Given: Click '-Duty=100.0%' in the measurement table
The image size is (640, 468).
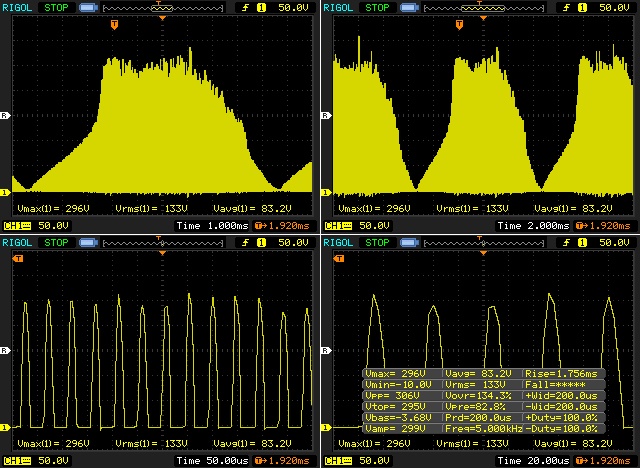Looking at the screenshot, I should click(561, 429).
